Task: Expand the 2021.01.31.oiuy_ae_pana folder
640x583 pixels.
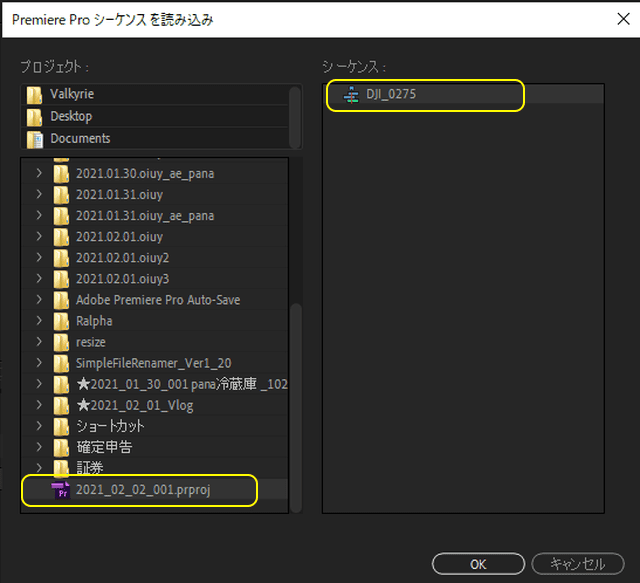Action: point(39,215)
